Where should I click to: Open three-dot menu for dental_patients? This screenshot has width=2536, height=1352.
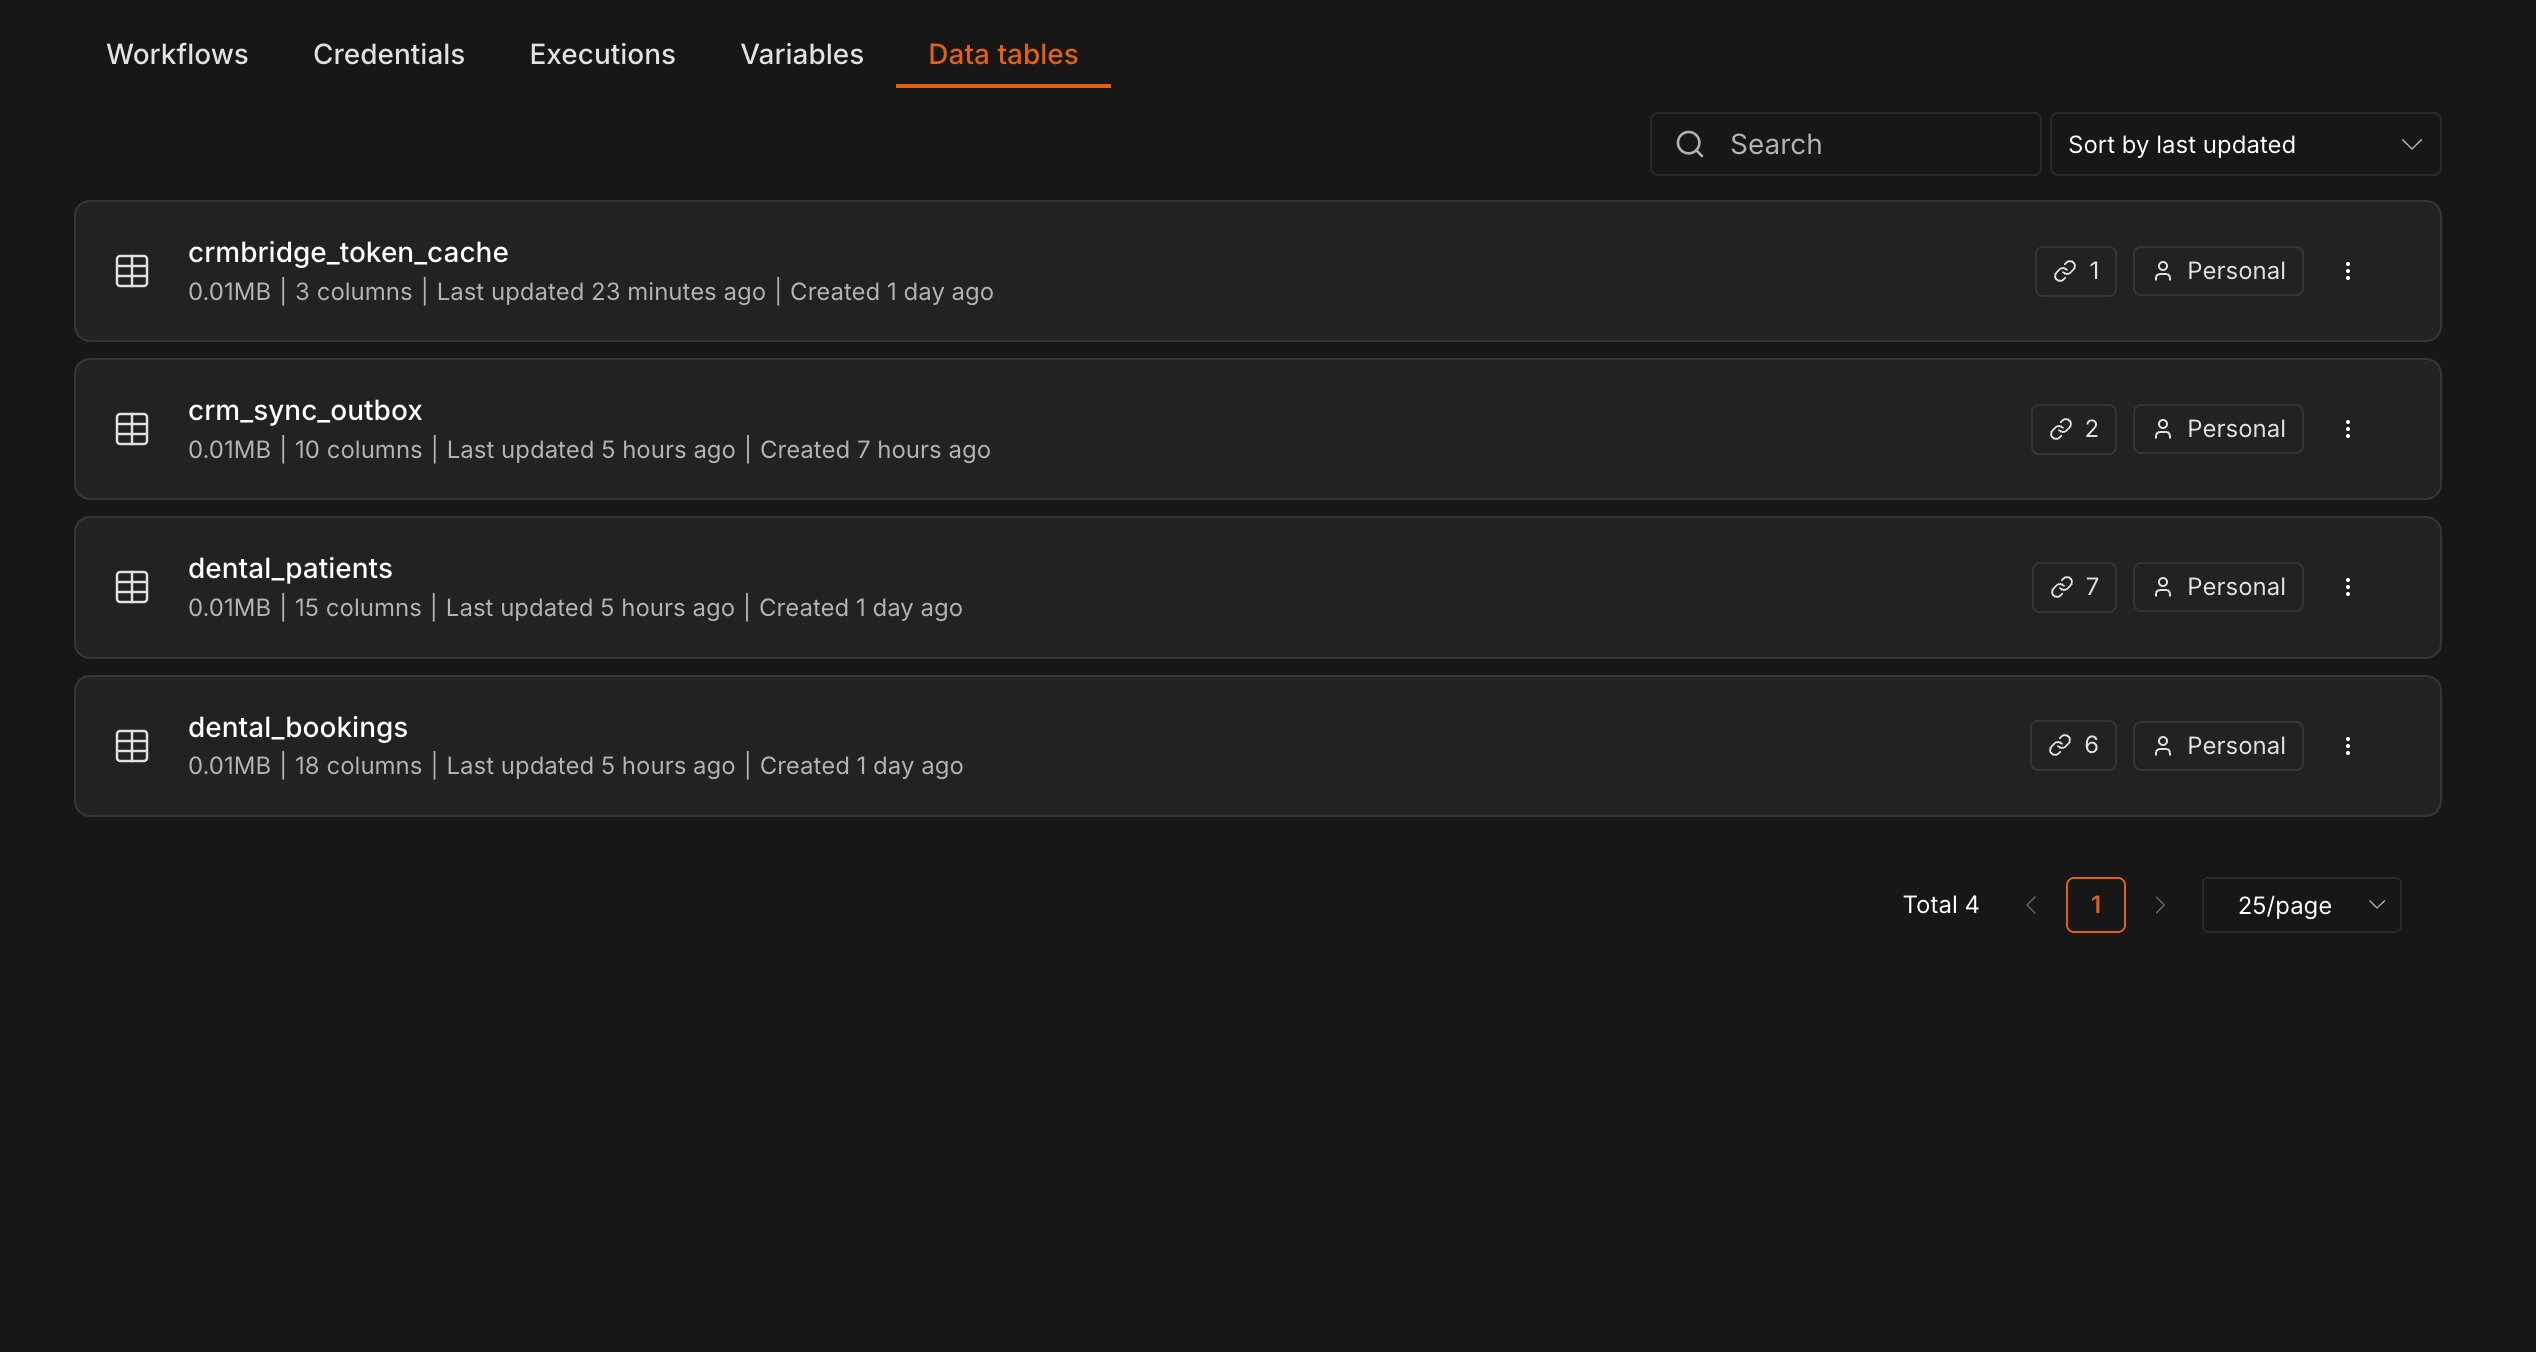click(2347, 587)
